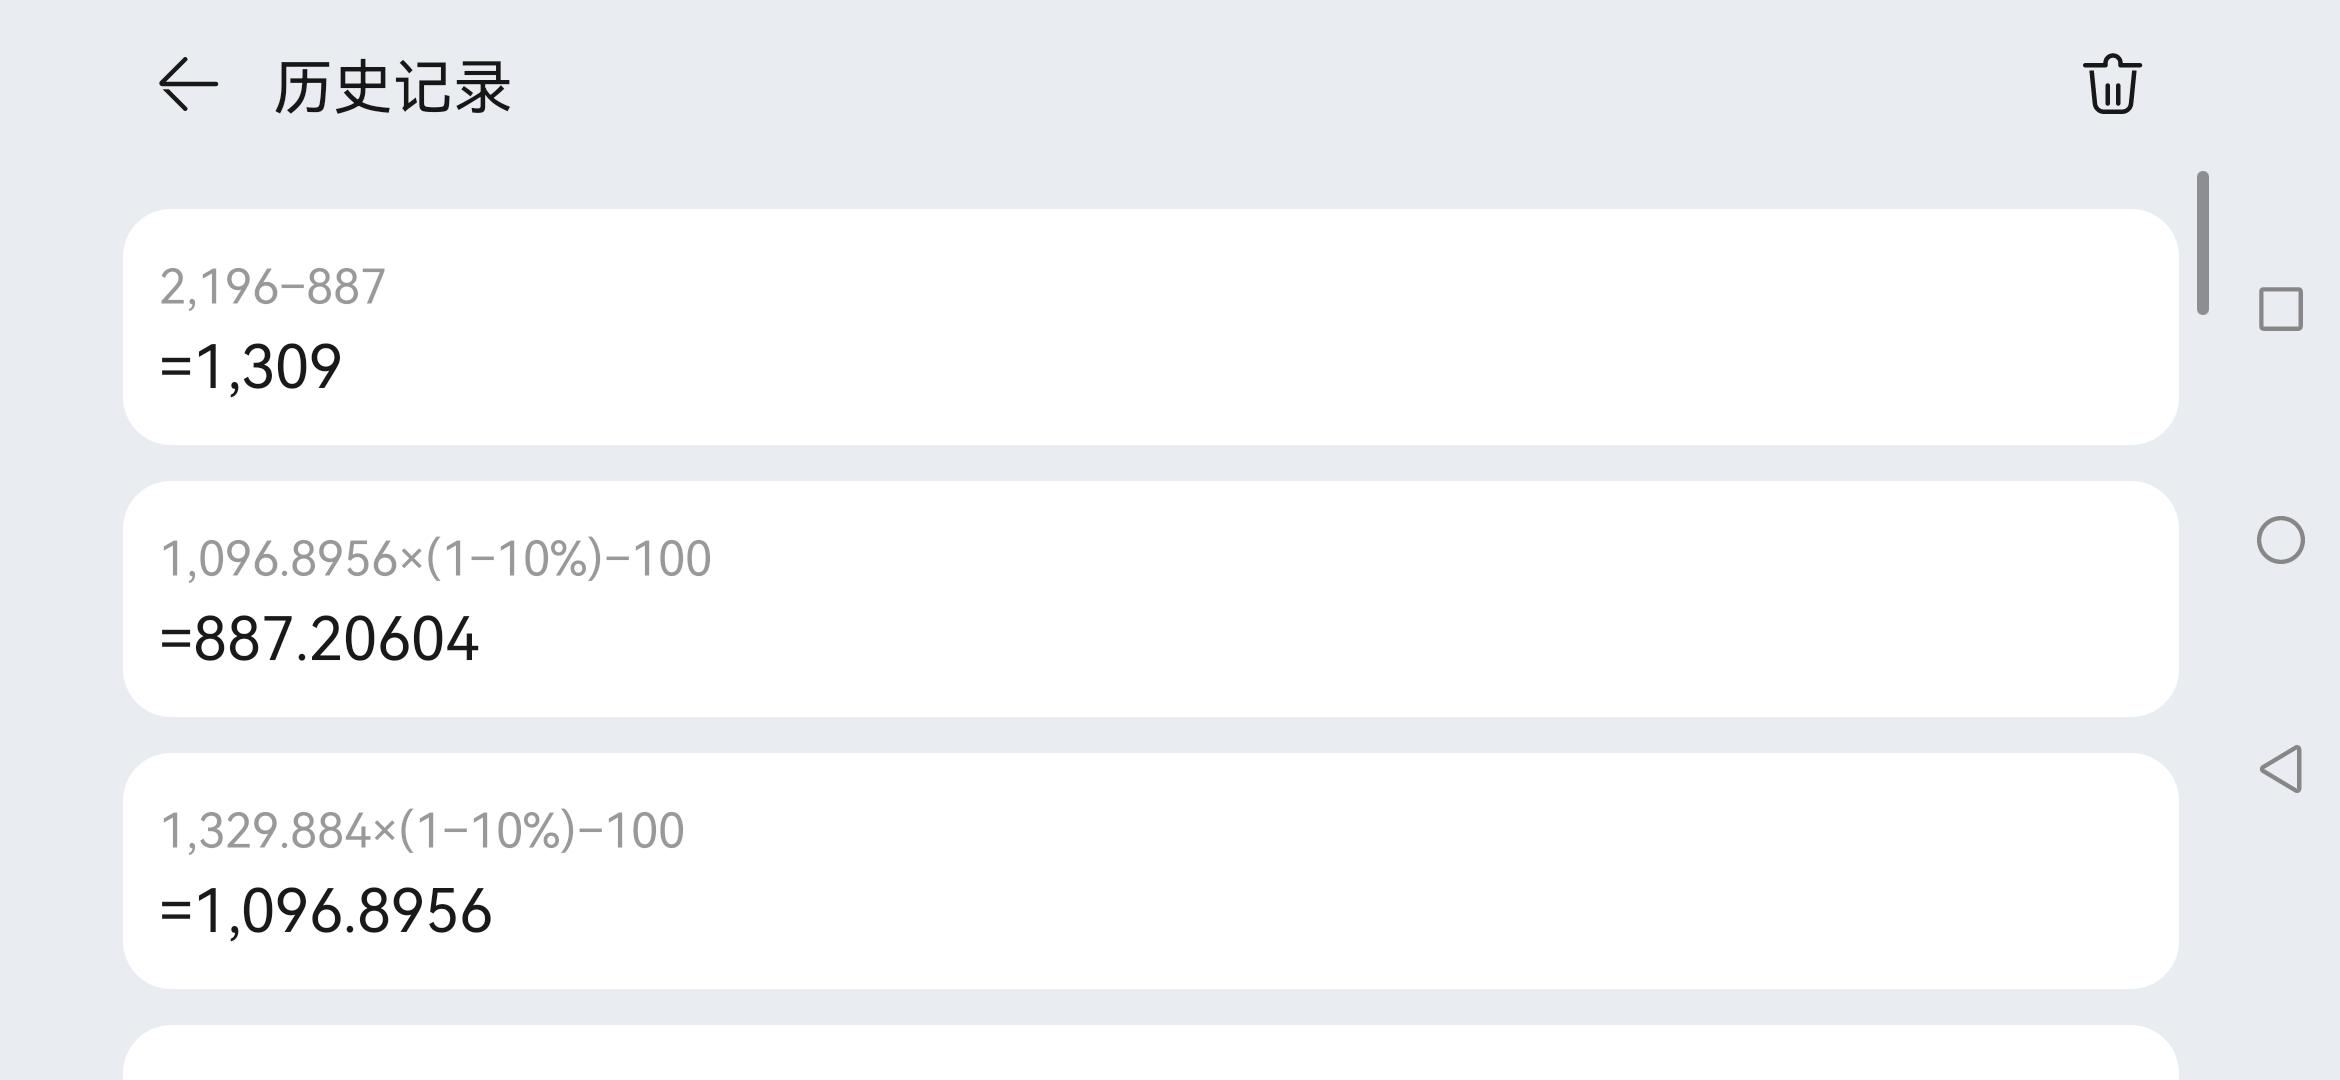Select the 历史记录 page title
2340x1080 pixels.
coord(393,87)
